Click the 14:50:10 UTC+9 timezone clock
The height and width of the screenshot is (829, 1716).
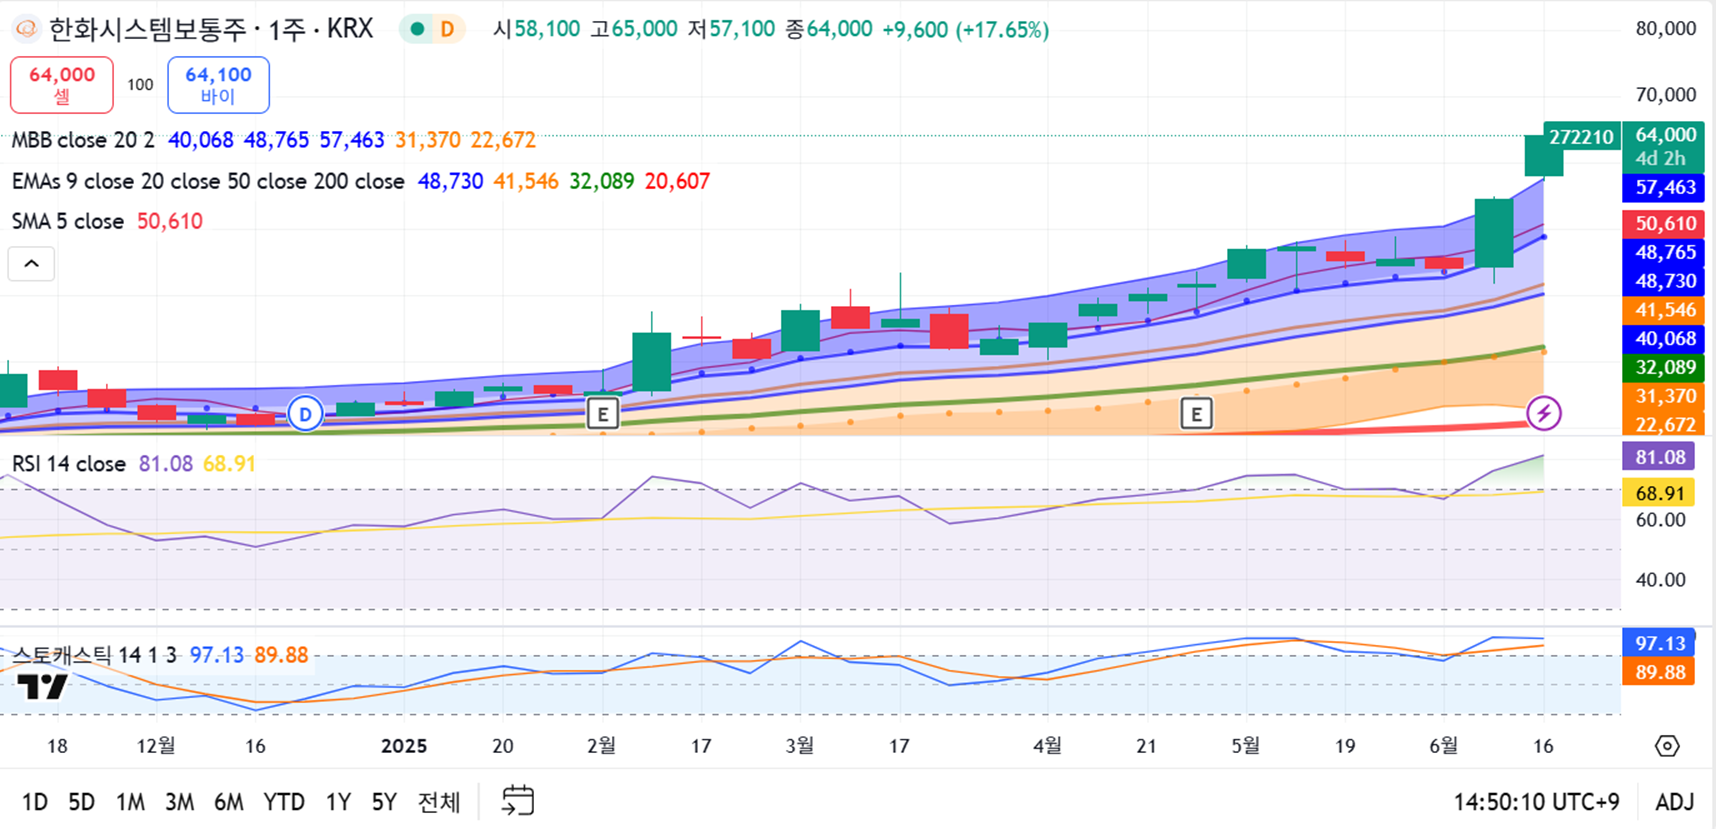click(x=1536, y=802)
